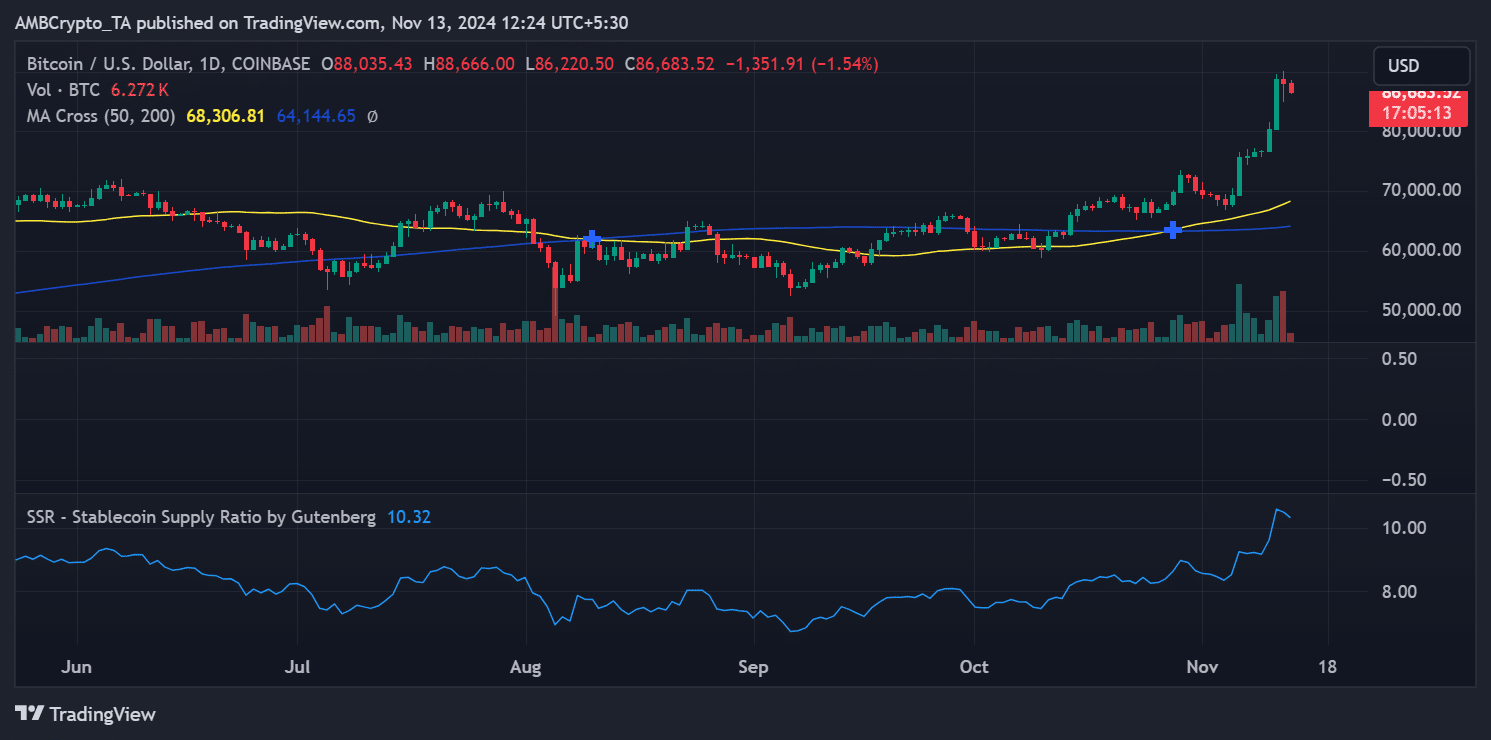Click the 70,000.00 price axis label
The height and width of the screenshot is (740, 1491).
[1422, 190]
